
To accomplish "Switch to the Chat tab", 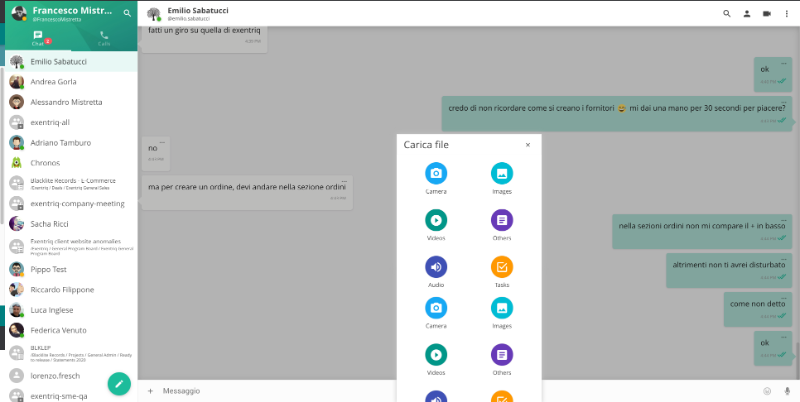I will [38, 38].
